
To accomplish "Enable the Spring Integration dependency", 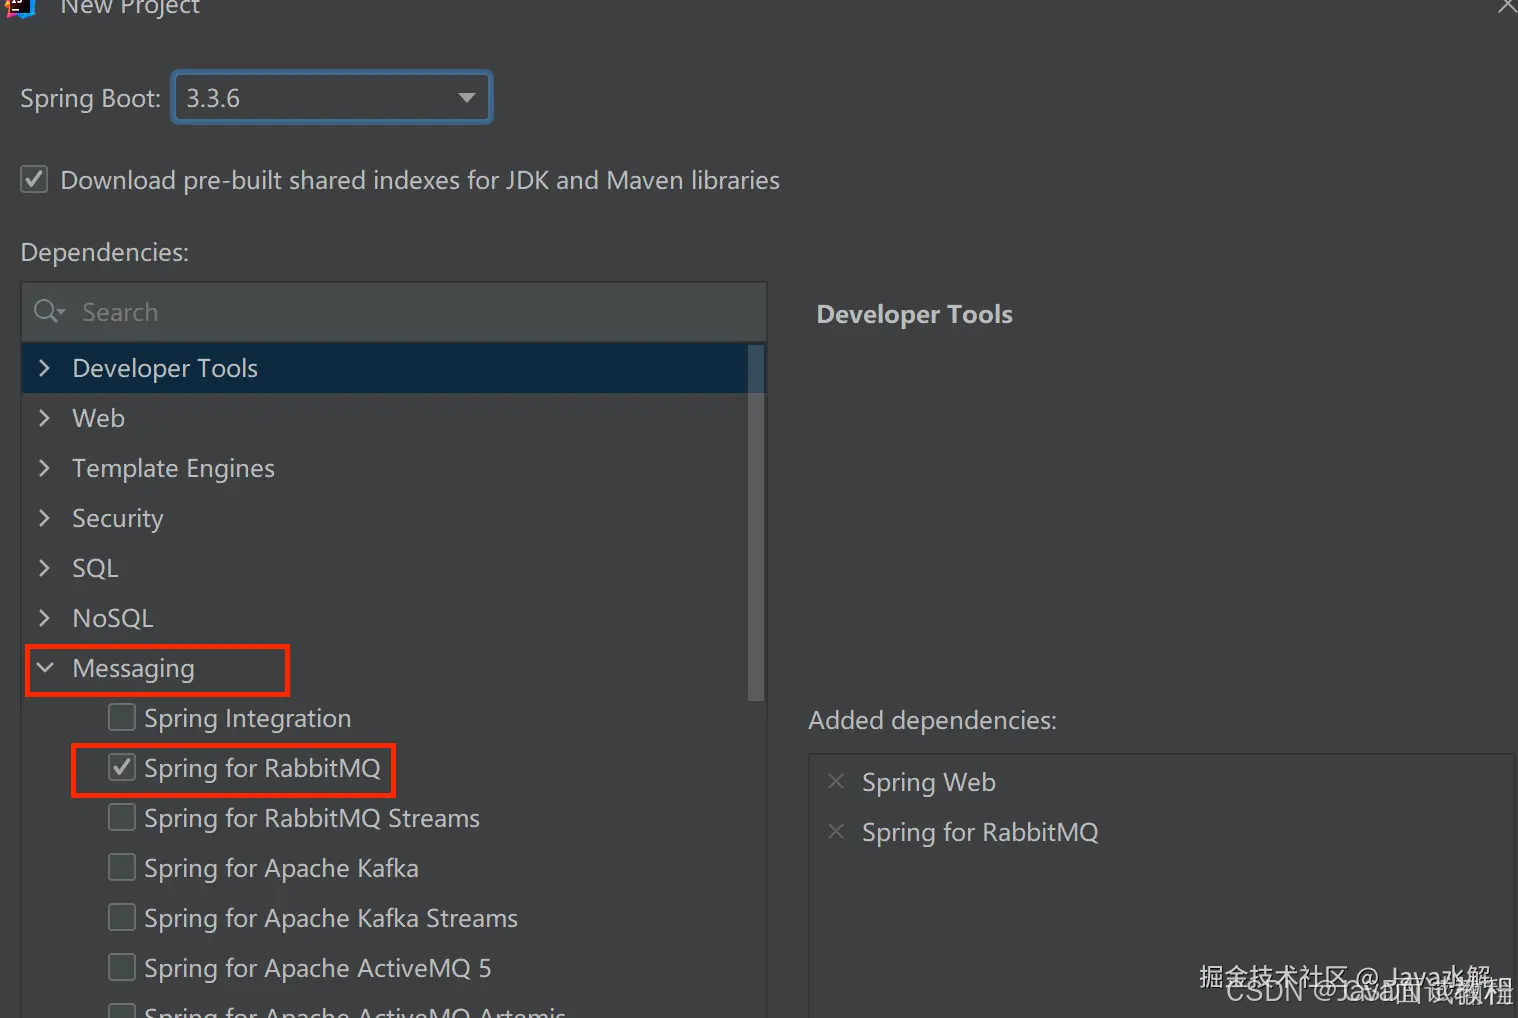I will pyautogui.click(x=121, y=716).
